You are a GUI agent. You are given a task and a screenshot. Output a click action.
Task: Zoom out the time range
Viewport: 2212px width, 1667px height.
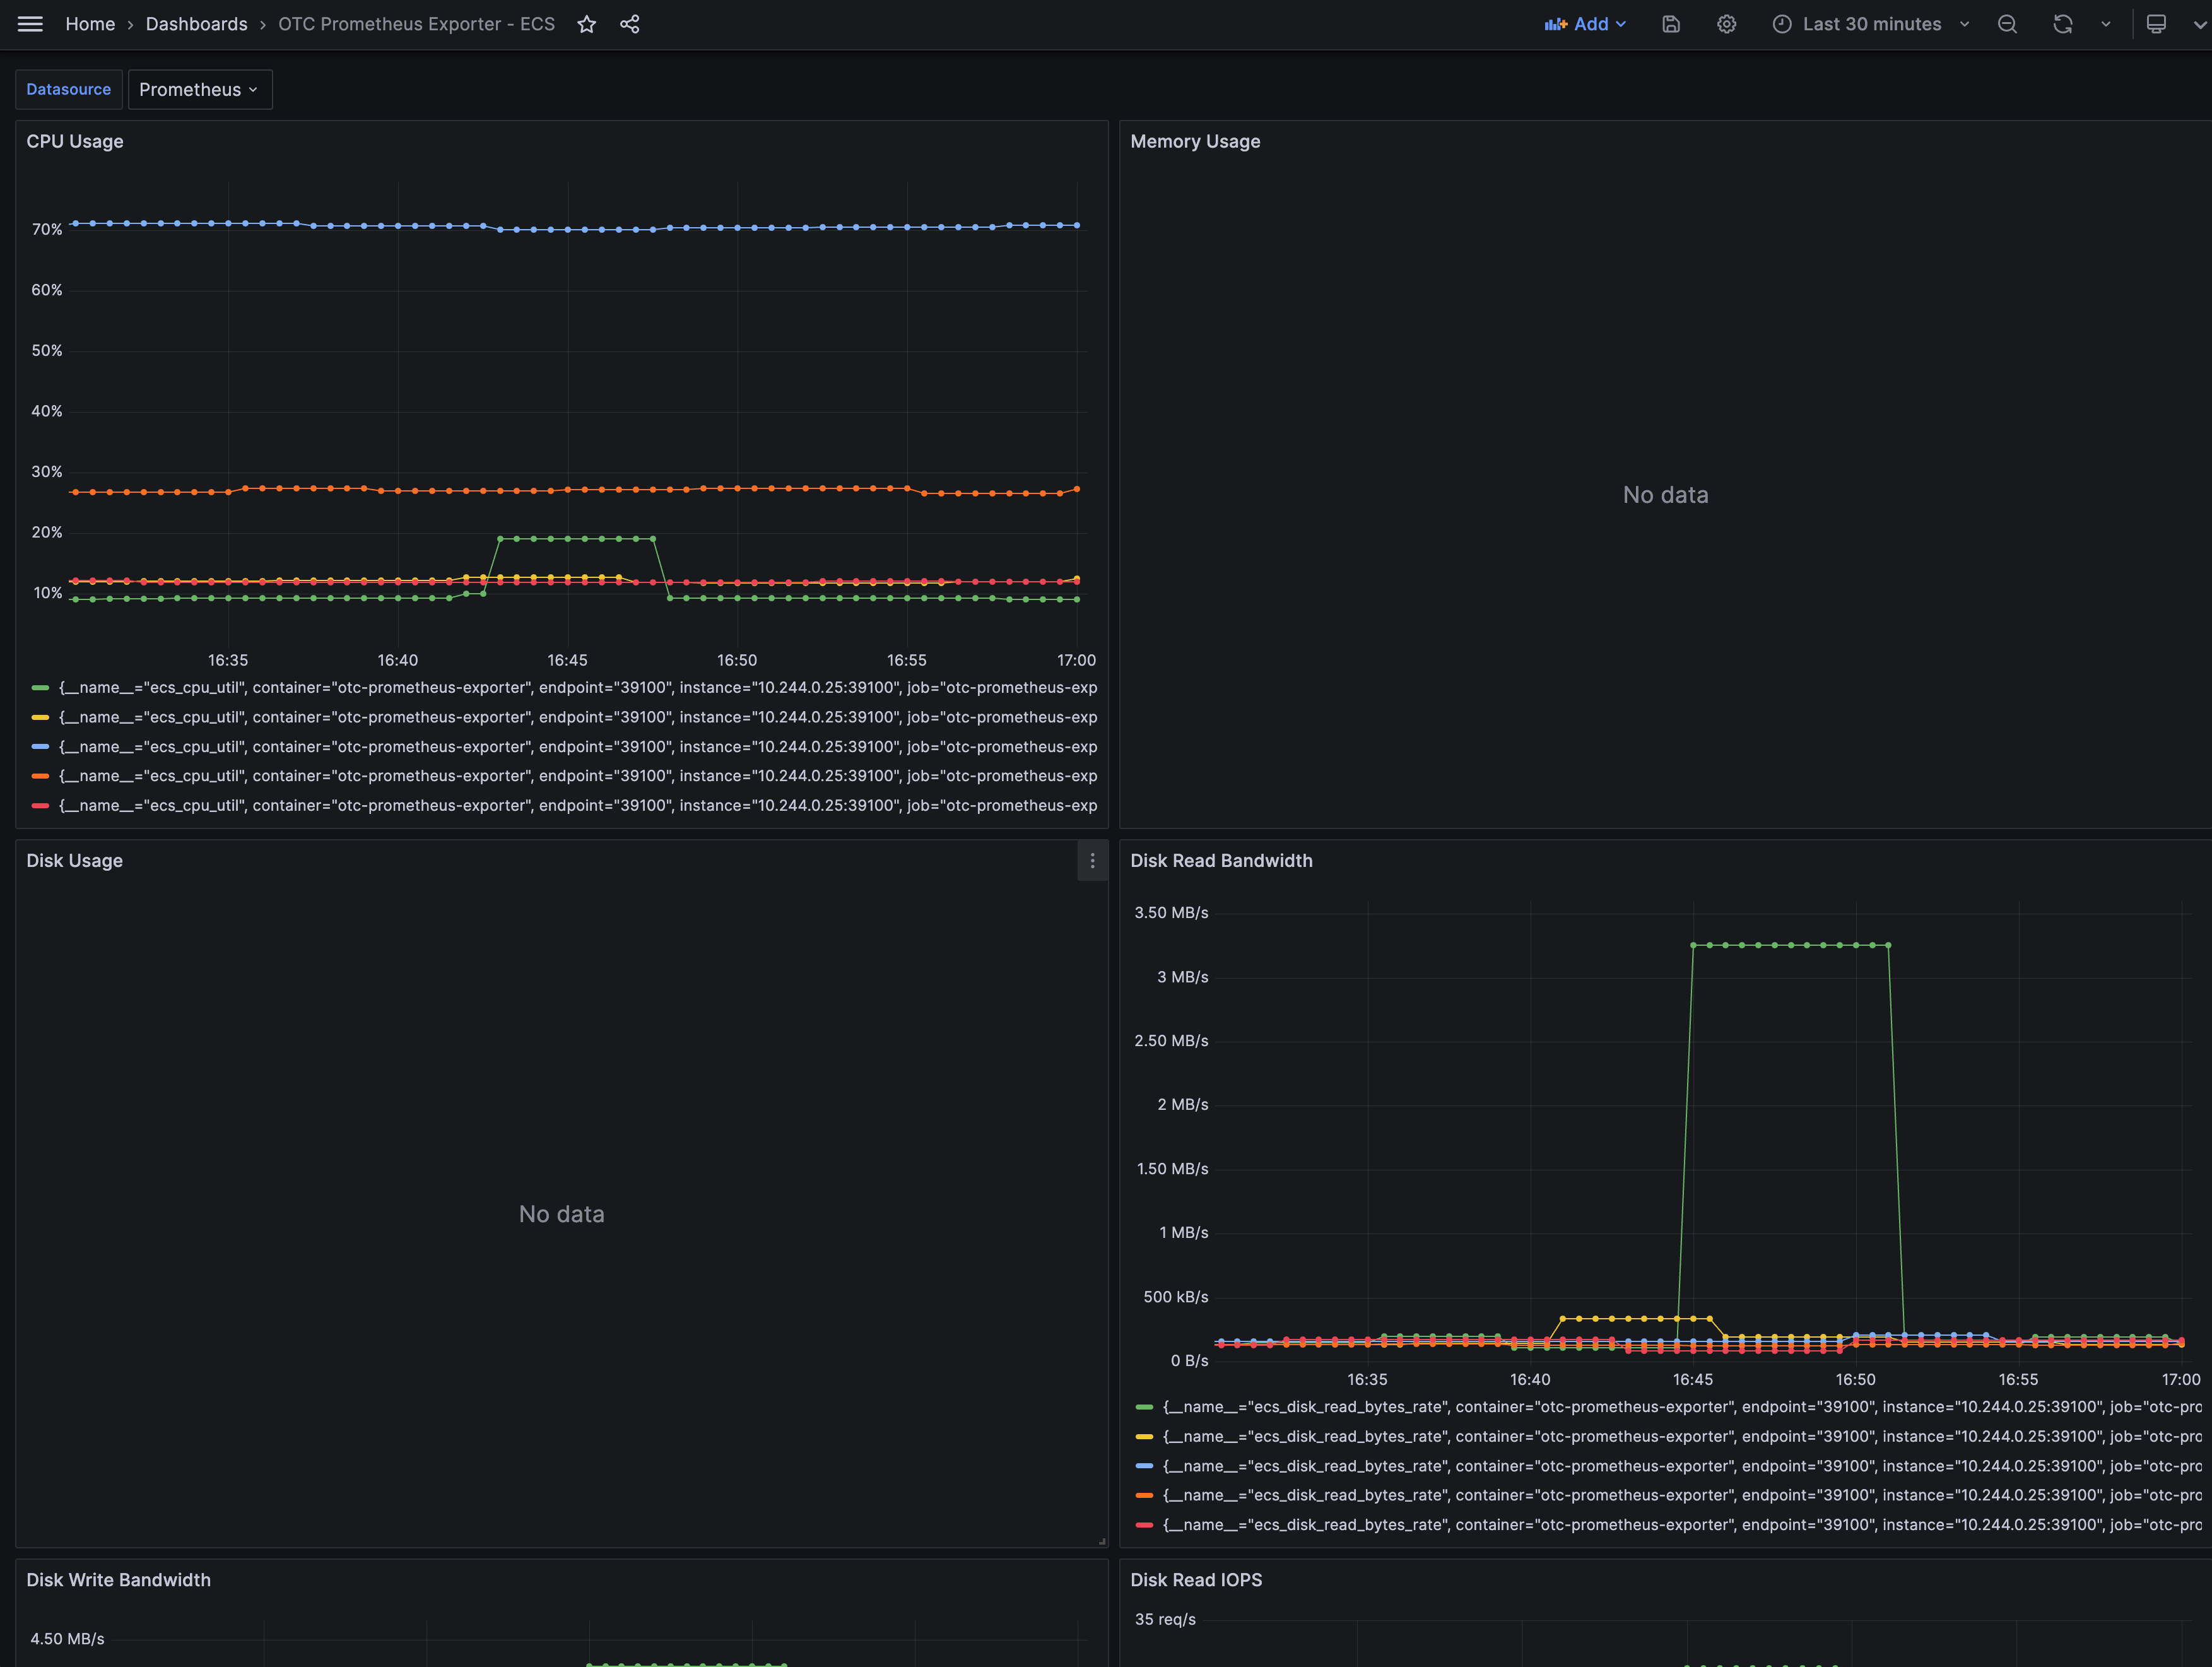pos(2007,24)
